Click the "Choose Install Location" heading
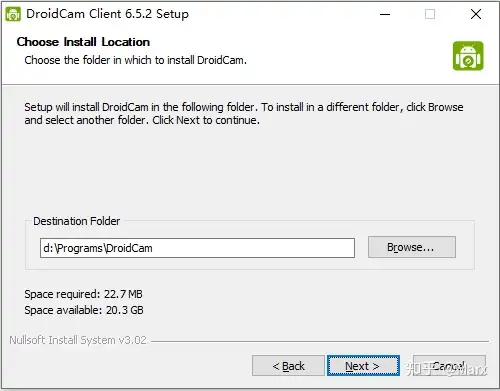This screenshot has height=391, width=500. click(x=83, y=42)
